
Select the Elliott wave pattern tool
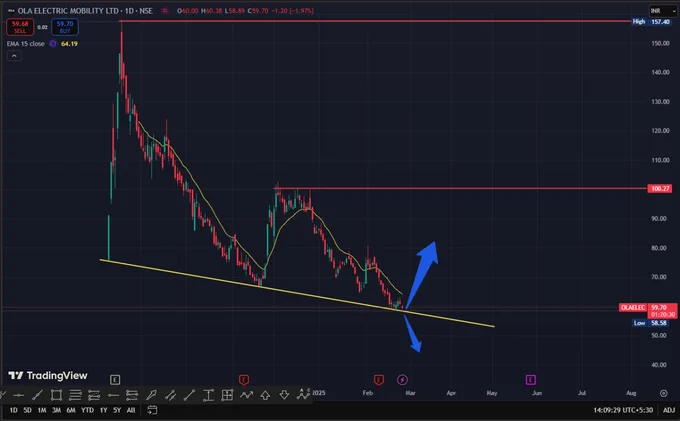click(303, 394)
